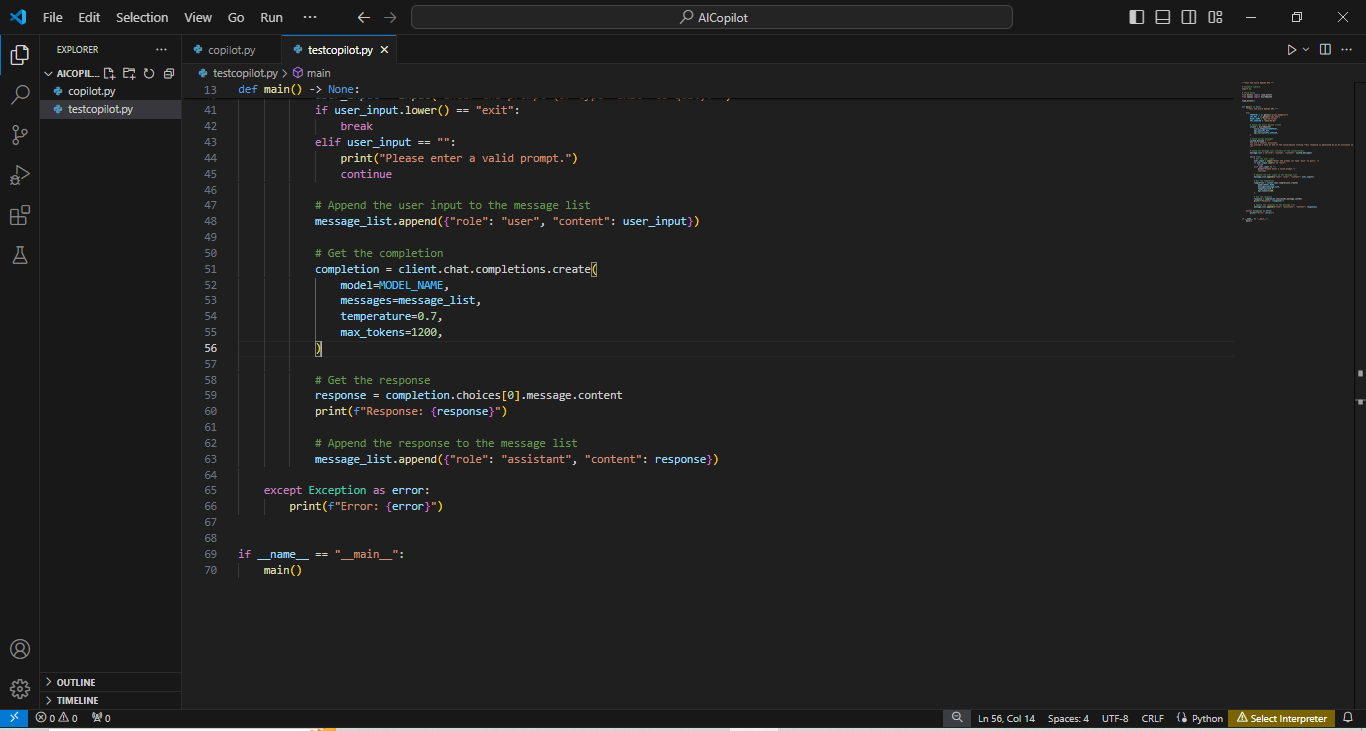
Task: Click the Python language mode indicator
Action: pyautogui.click(x=1200, y=718)
